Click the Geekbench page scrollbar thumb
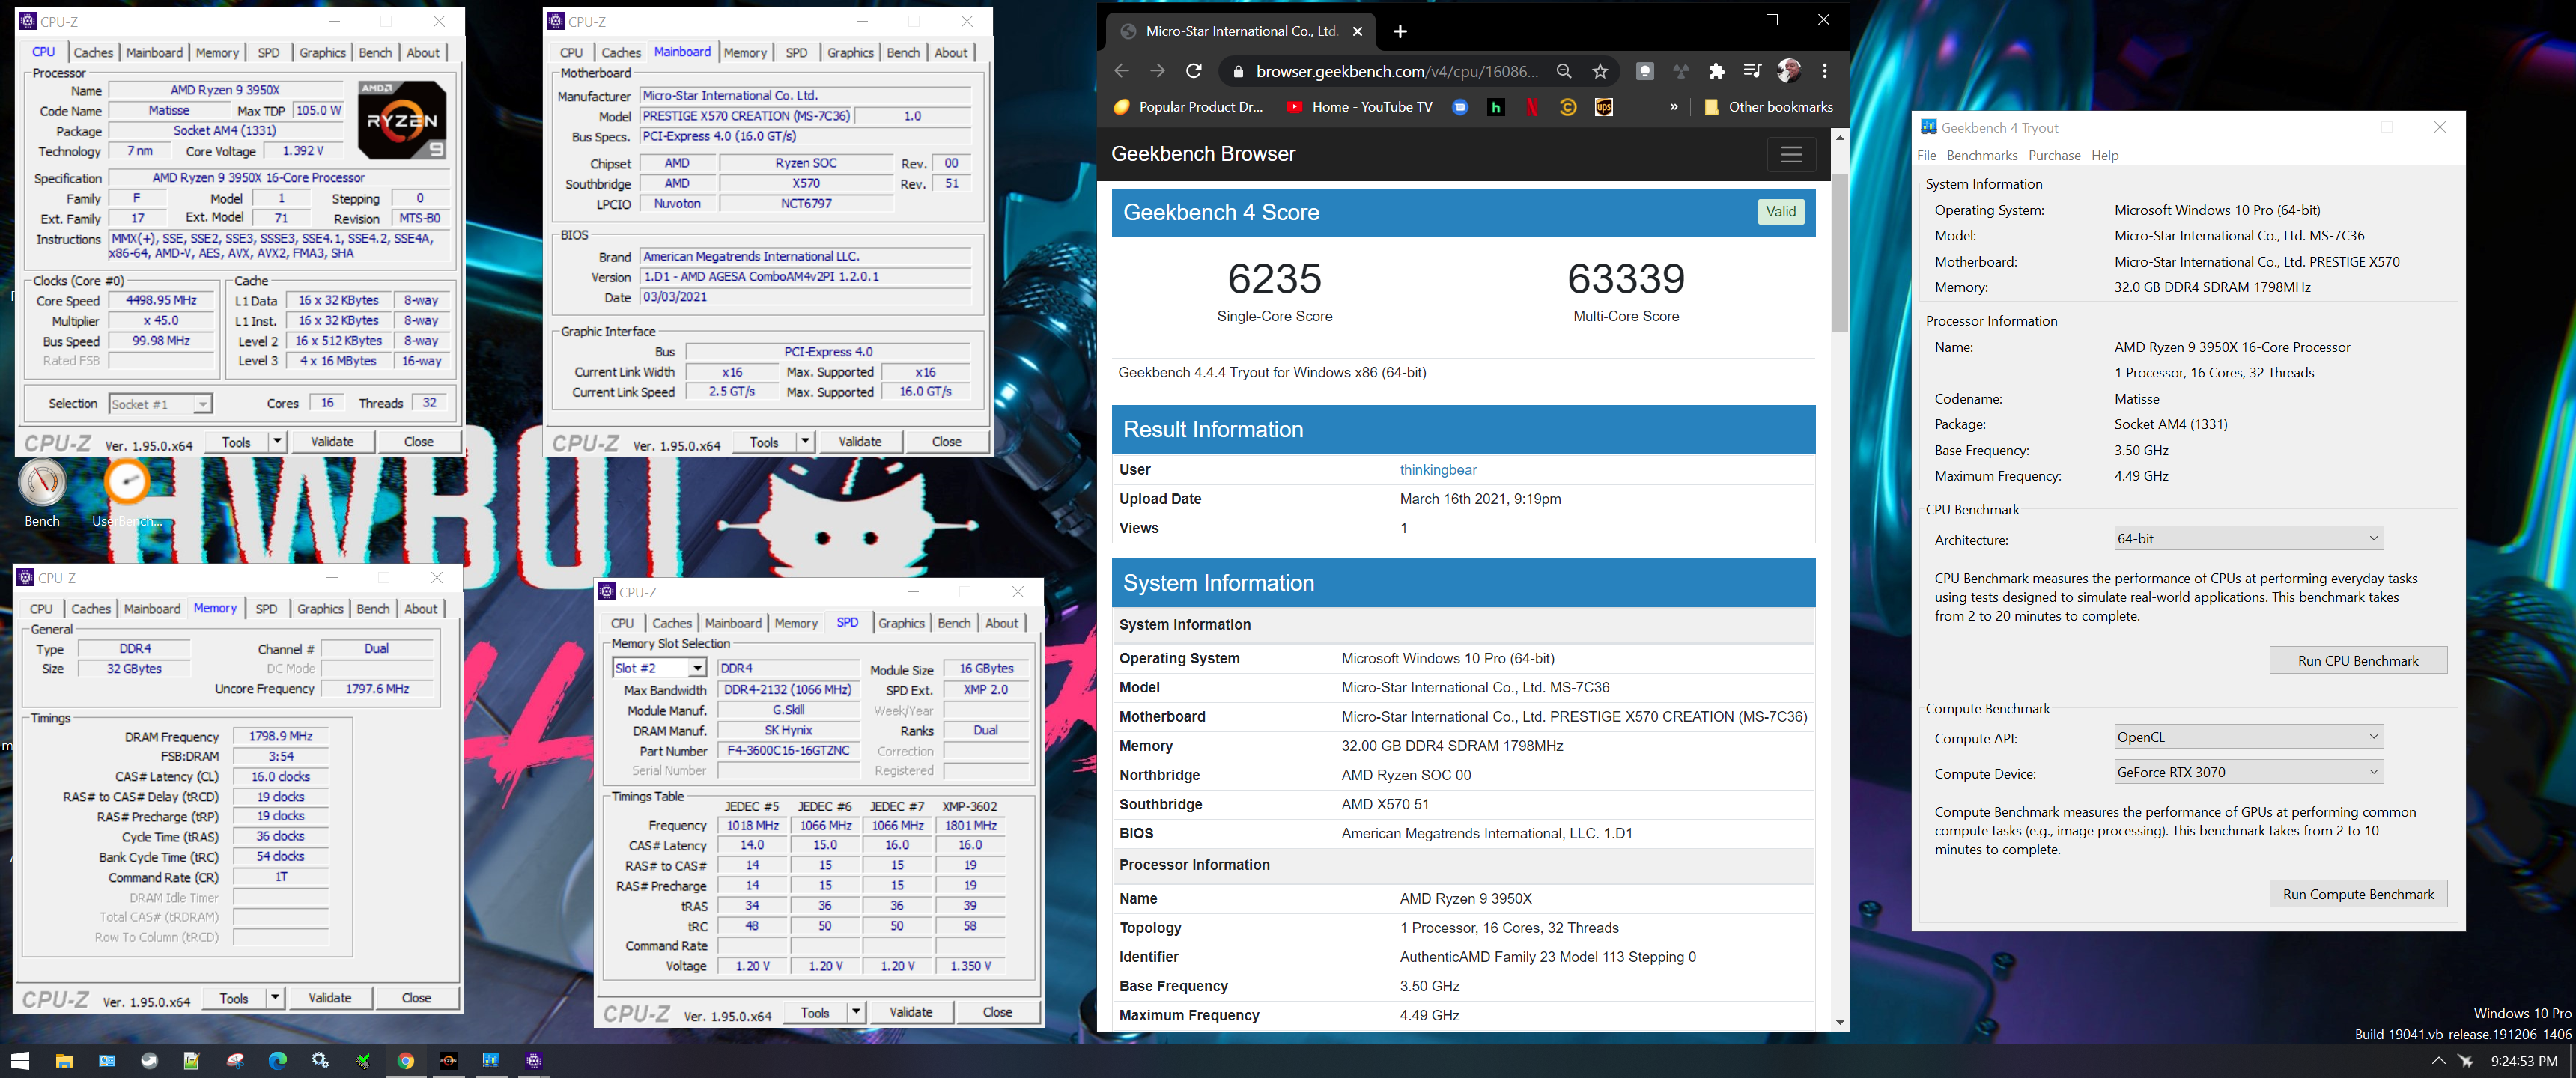The height and width of the screenshot is (1078, 2576). (x=1839, y=253)
